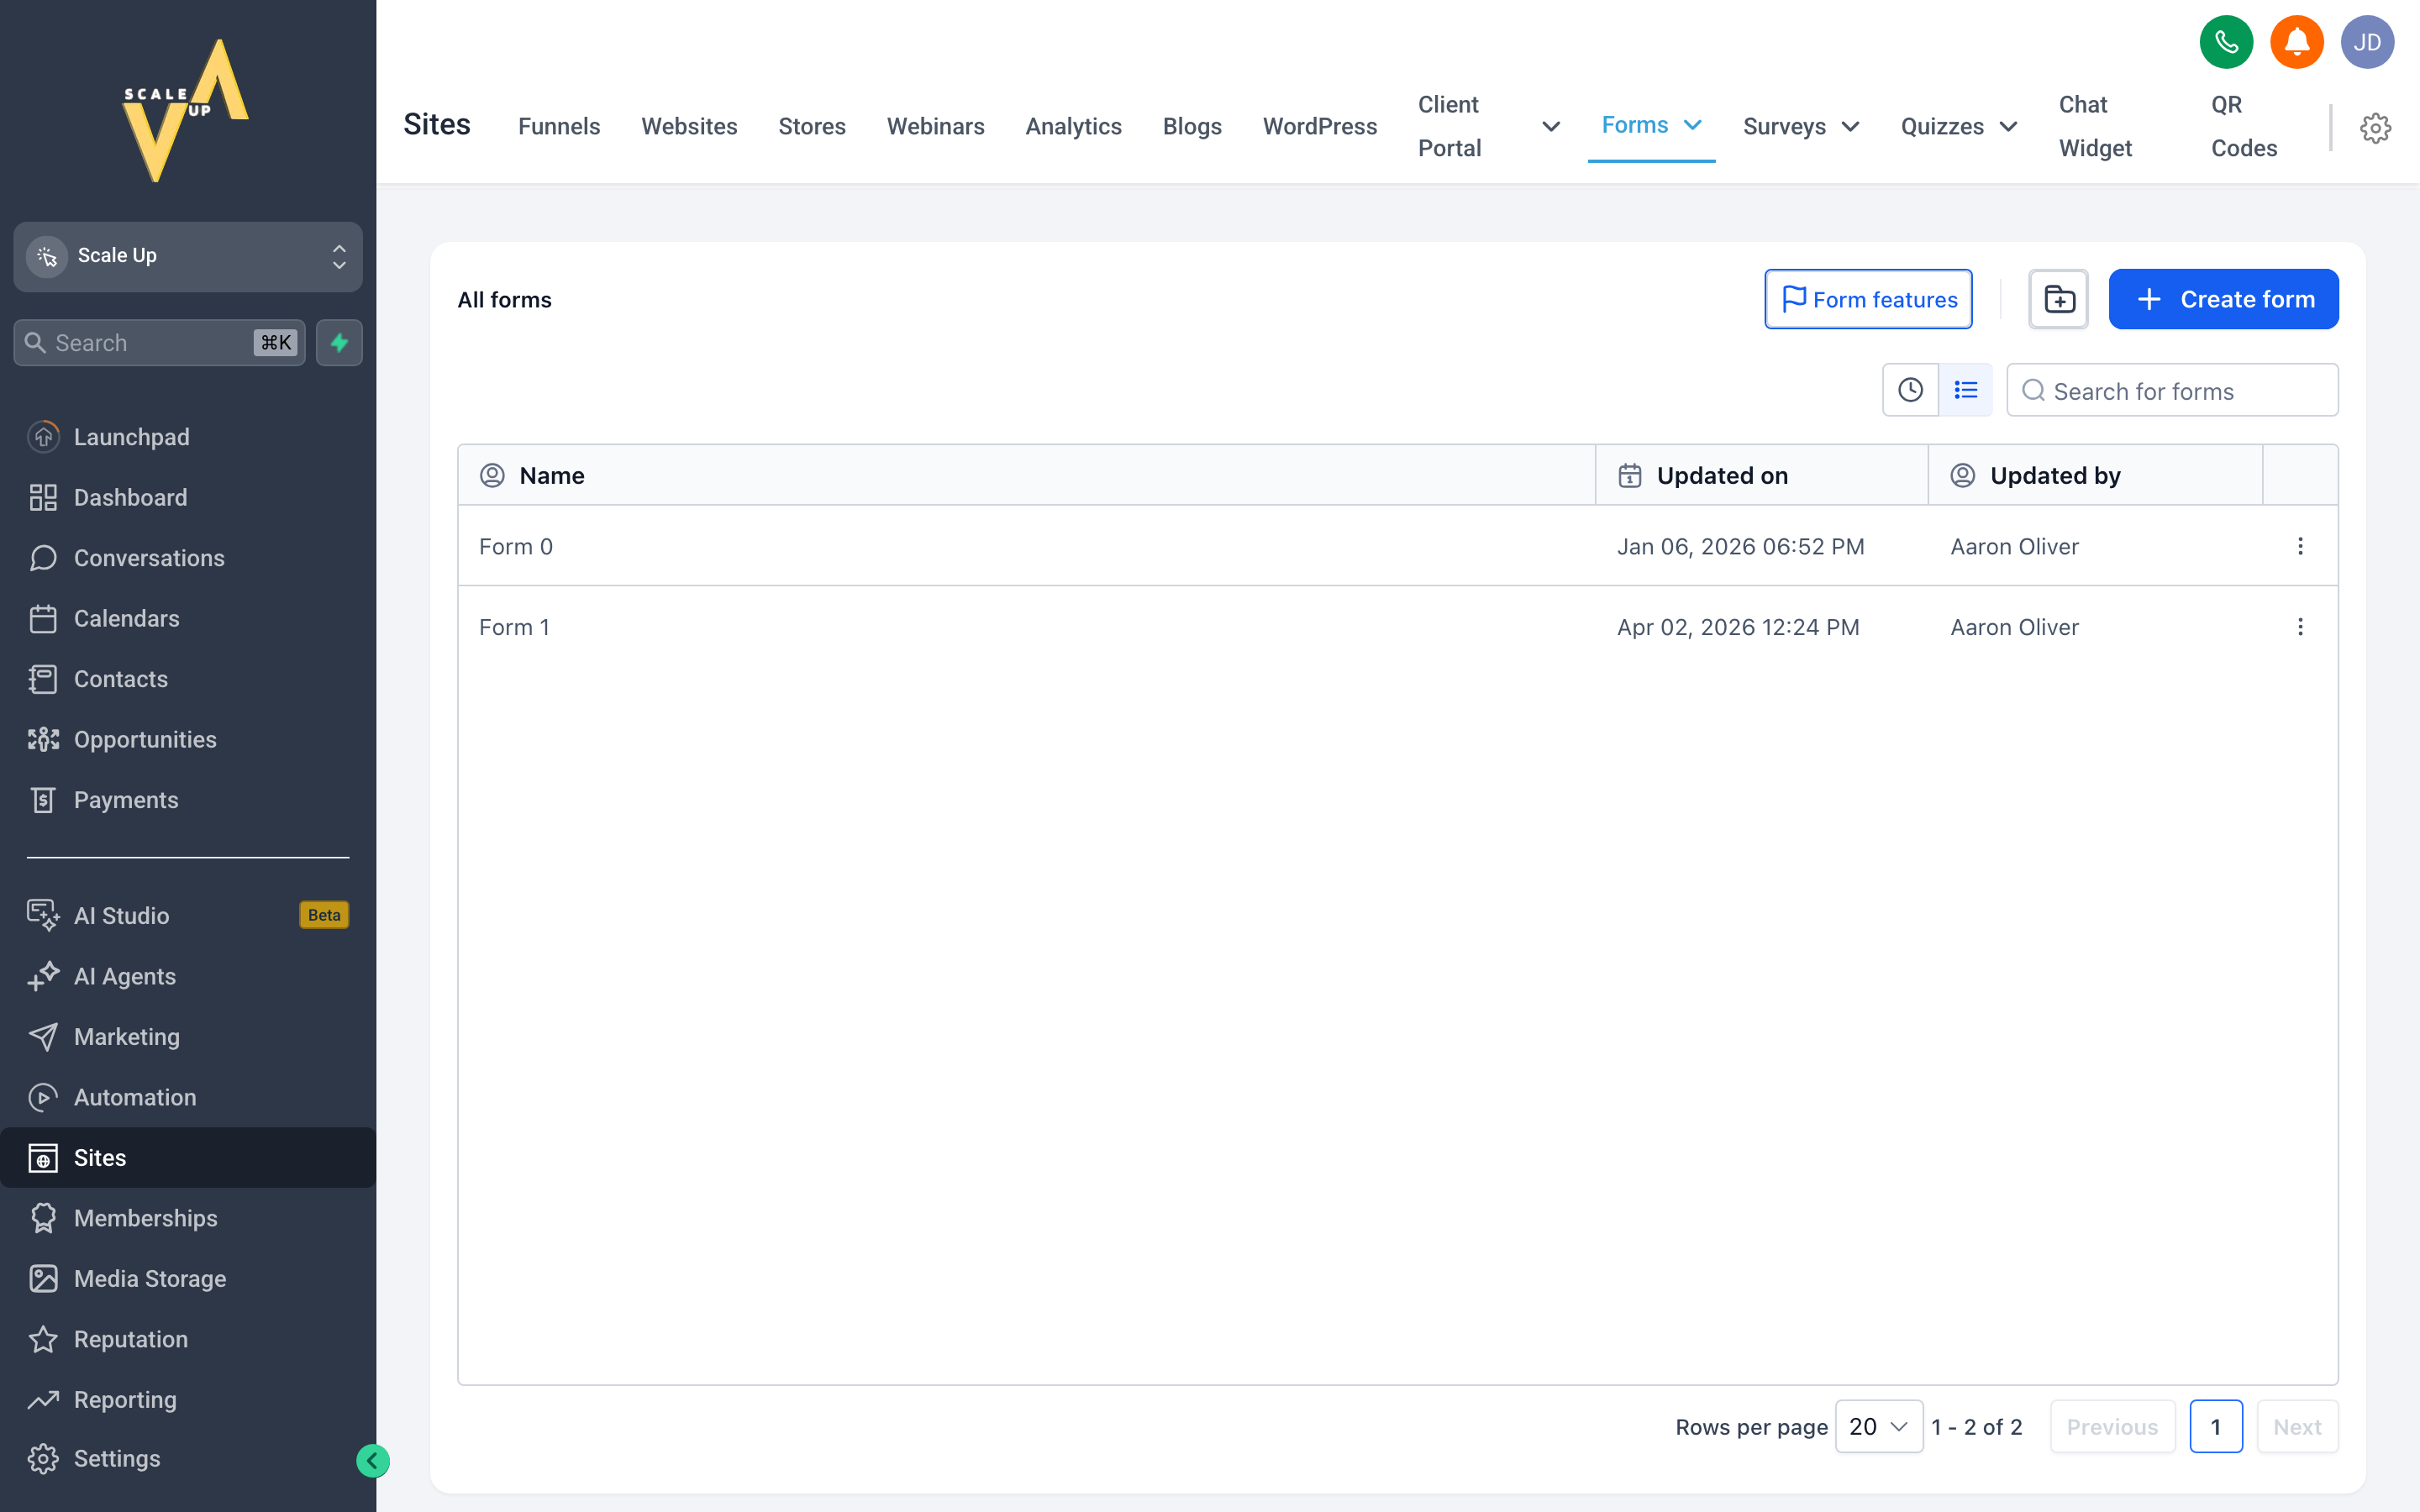Go to Dashboard in the sidebar
The width and height of the screenshot is (2420, 1512).
coord(188,497)
